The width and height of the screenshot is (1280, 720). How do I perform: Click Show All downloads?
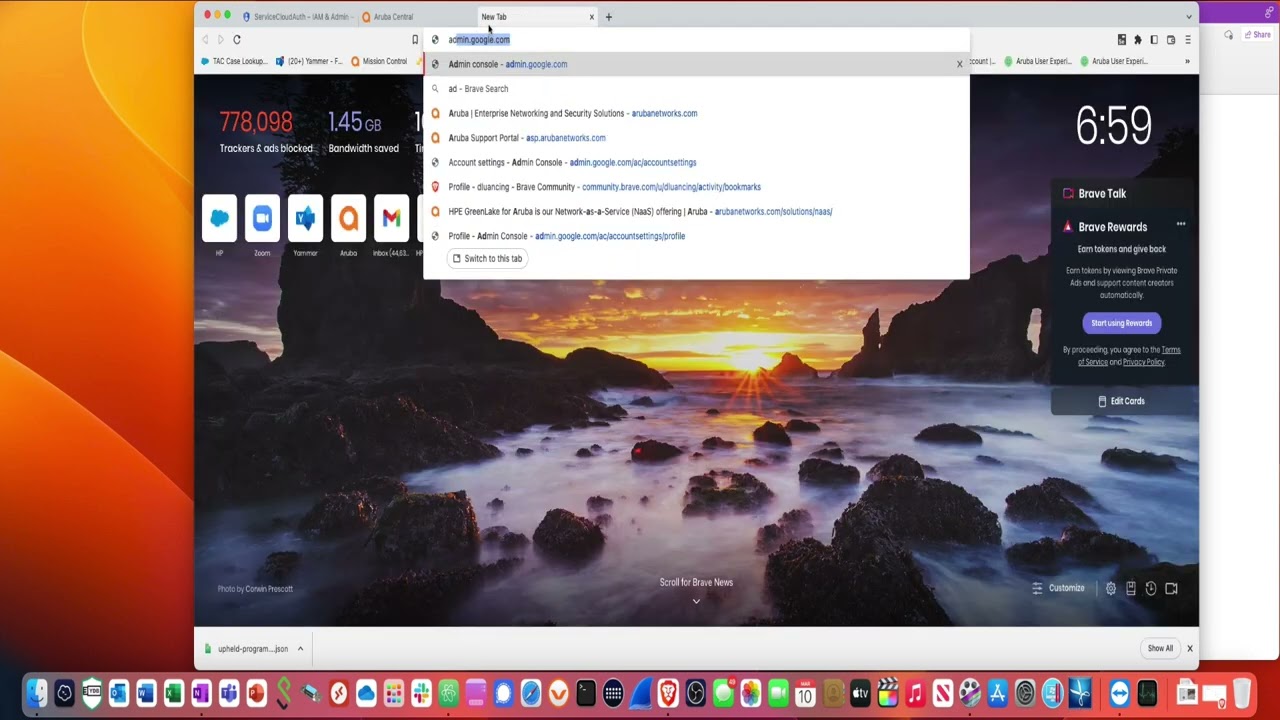[1160, 649]
